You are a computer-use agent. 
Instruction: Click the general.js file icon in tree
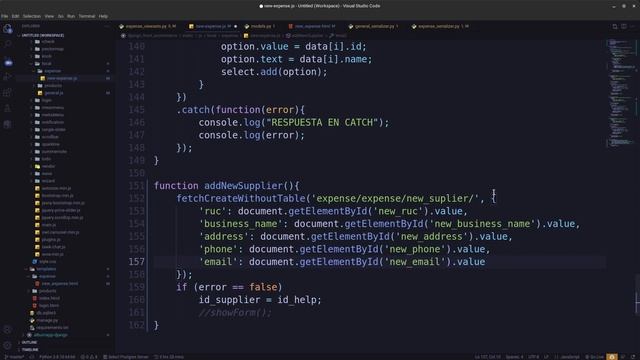click(x=40, y=93)
